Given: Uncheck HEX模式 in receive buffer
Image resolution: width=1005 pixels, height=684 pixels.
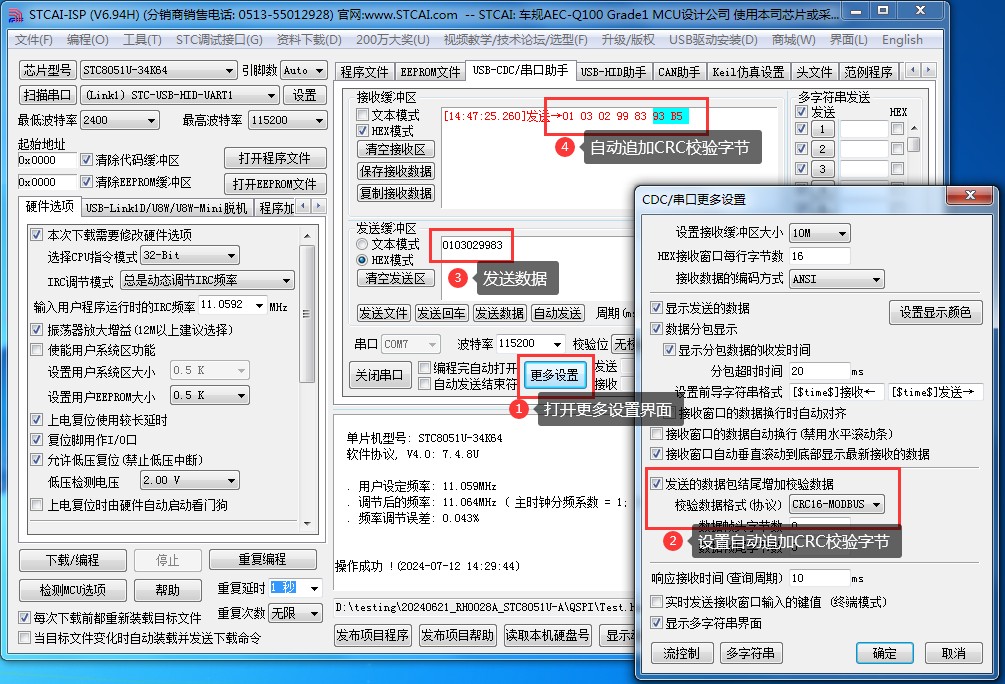Looking at the screenshot, I should coord(363,131).
